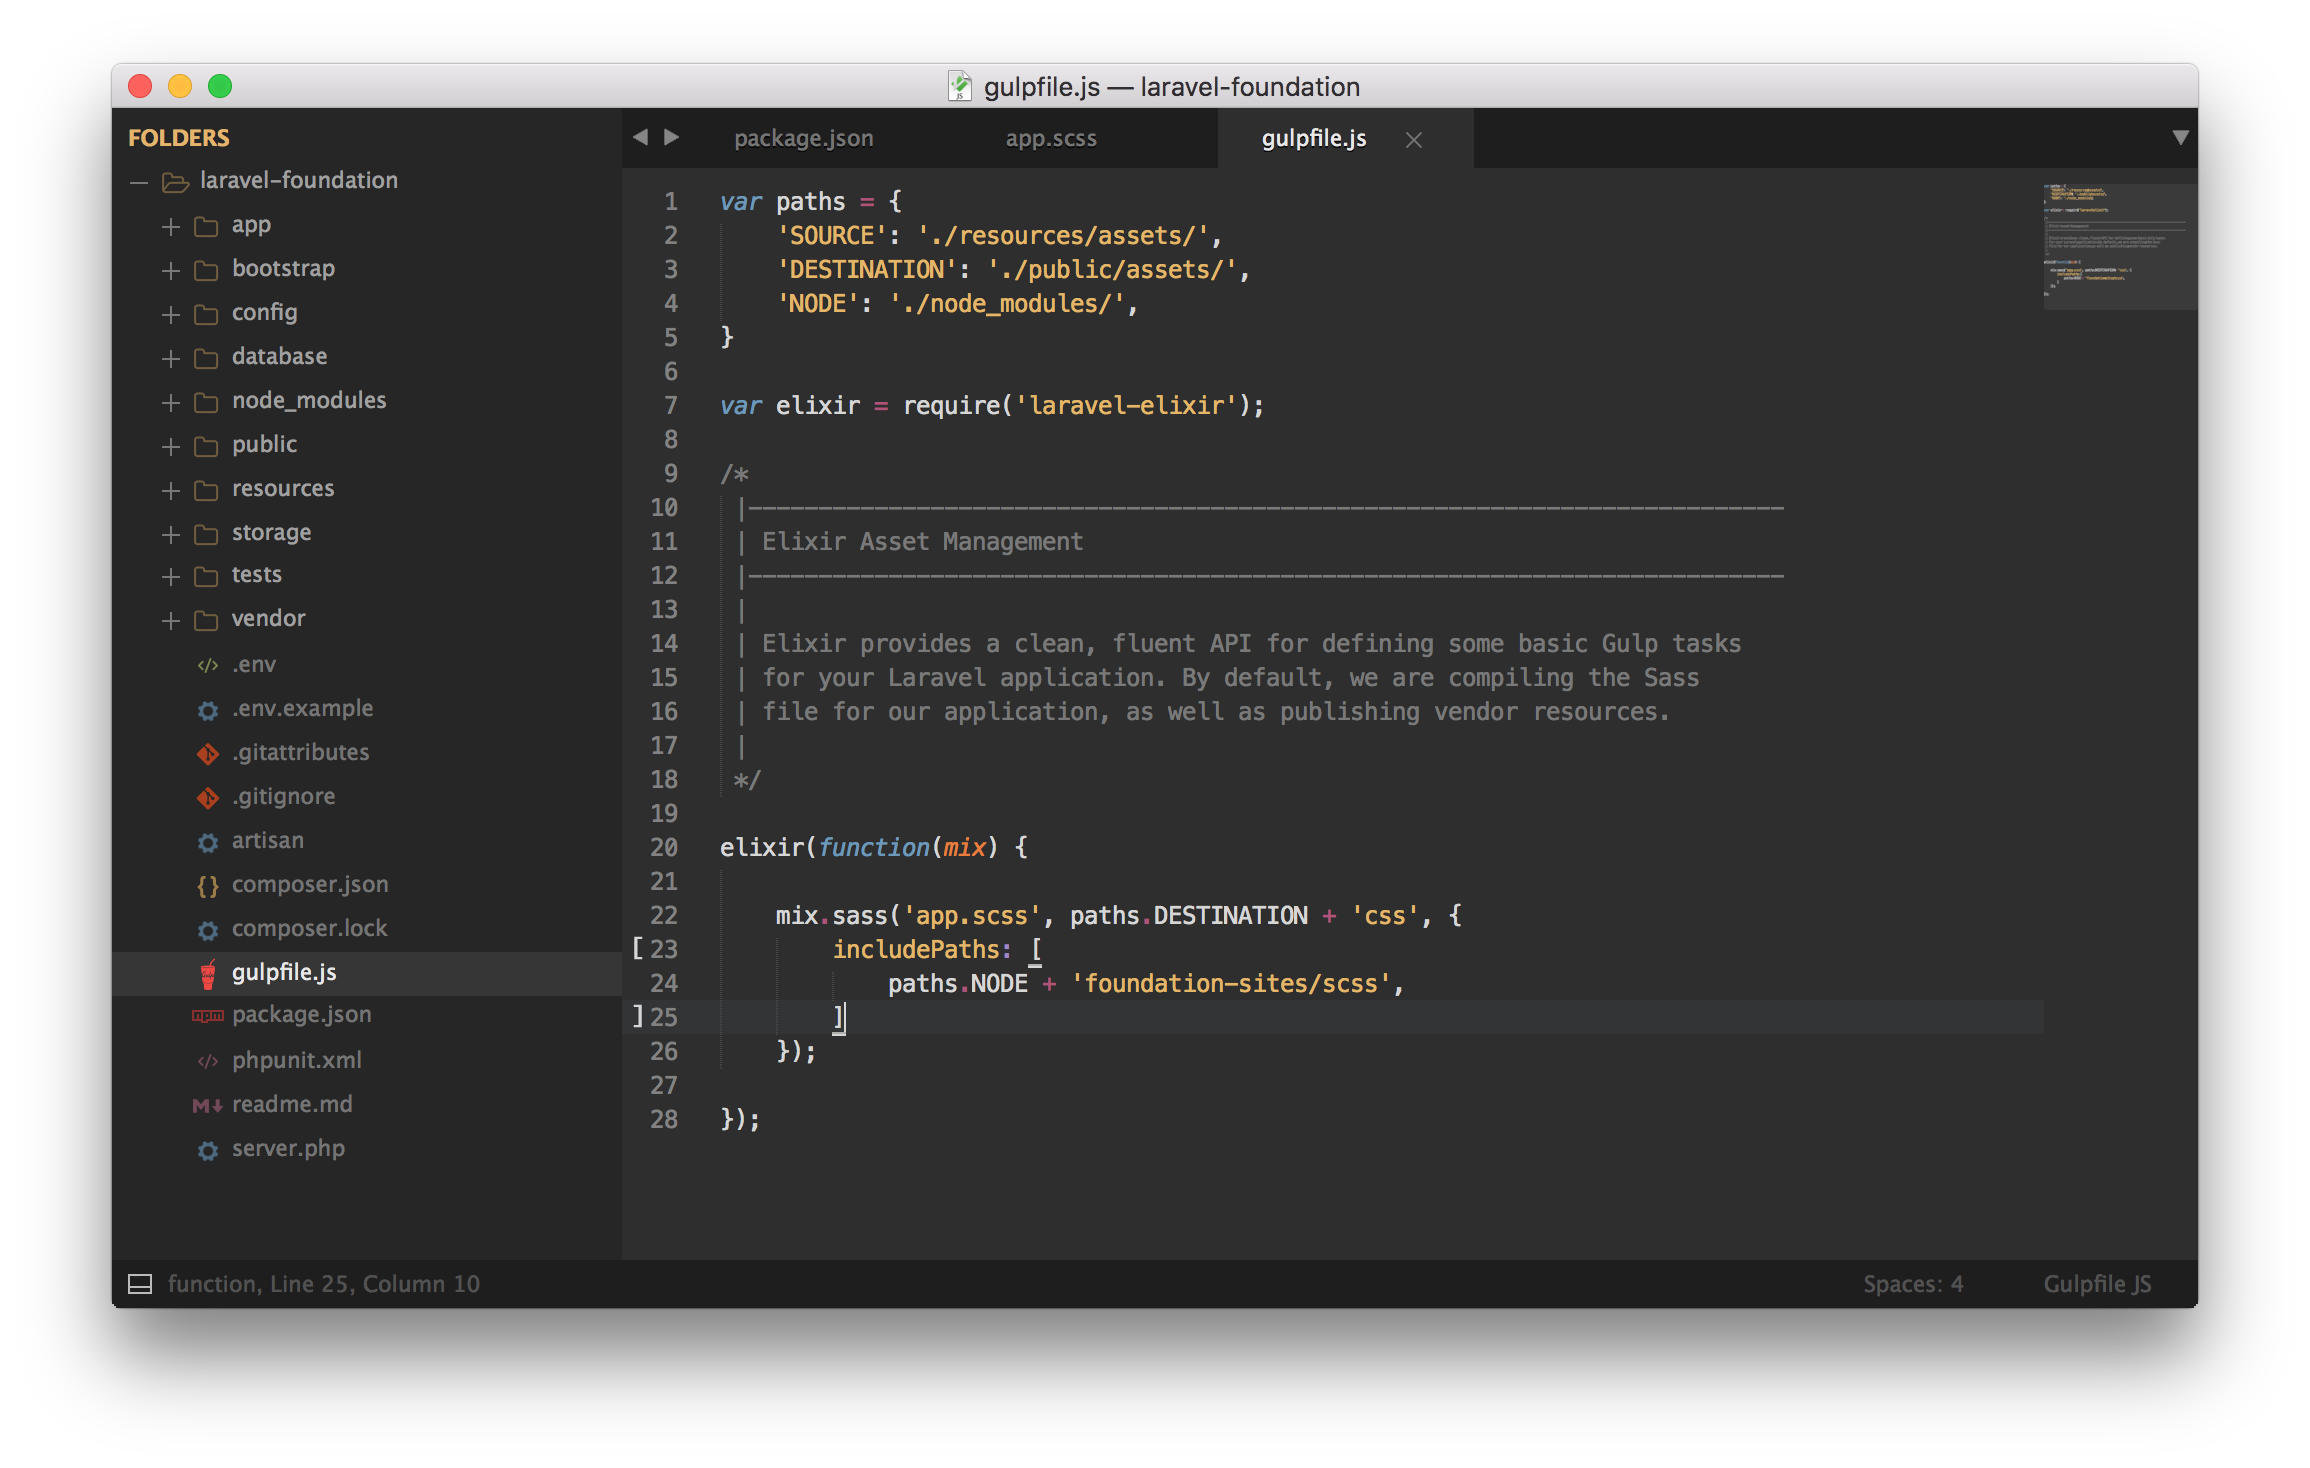Expand the node_modules folder
Screen dimensions: 2310x1468
point(169,402)
